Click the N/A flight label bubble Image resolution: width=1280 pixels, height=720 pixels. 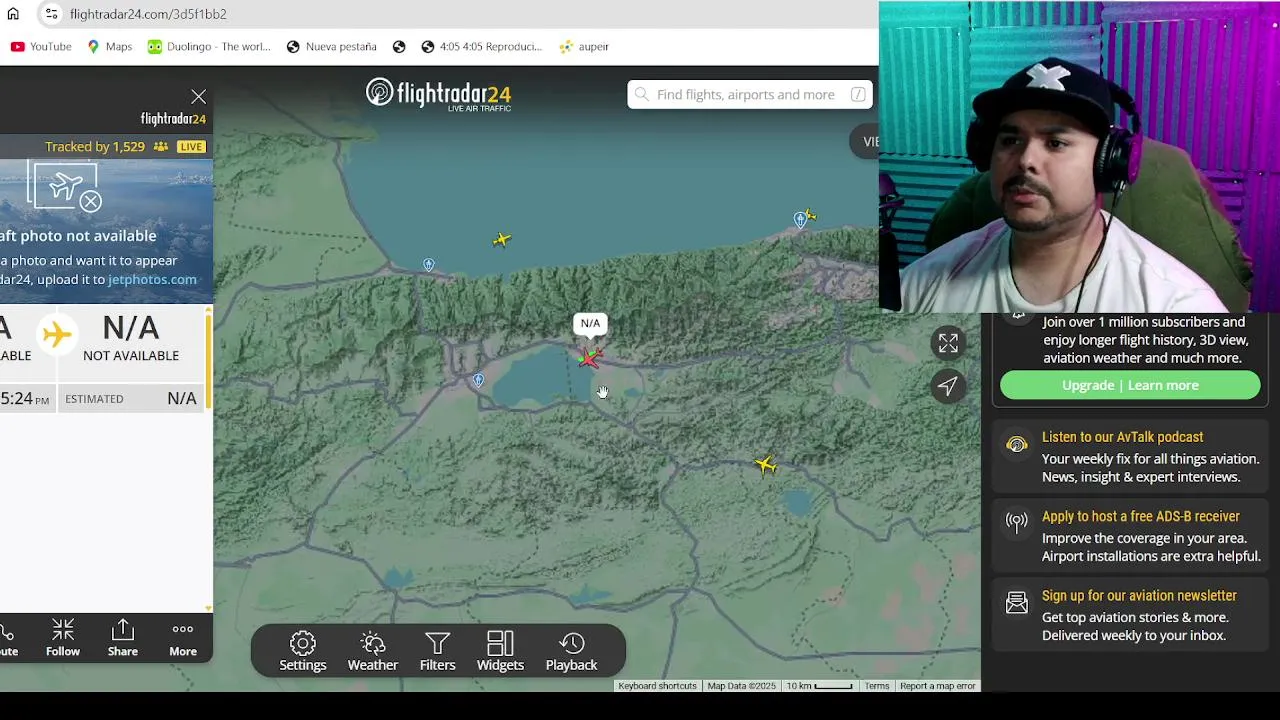pos(590,323)
